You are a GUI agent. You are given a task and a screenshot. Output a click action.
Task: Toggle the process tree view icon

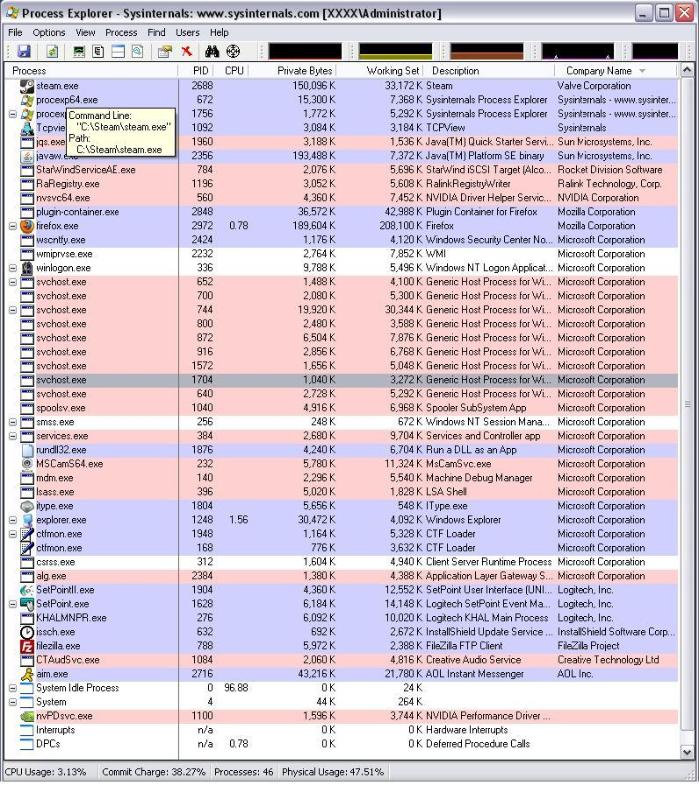(x=98, y=51)
